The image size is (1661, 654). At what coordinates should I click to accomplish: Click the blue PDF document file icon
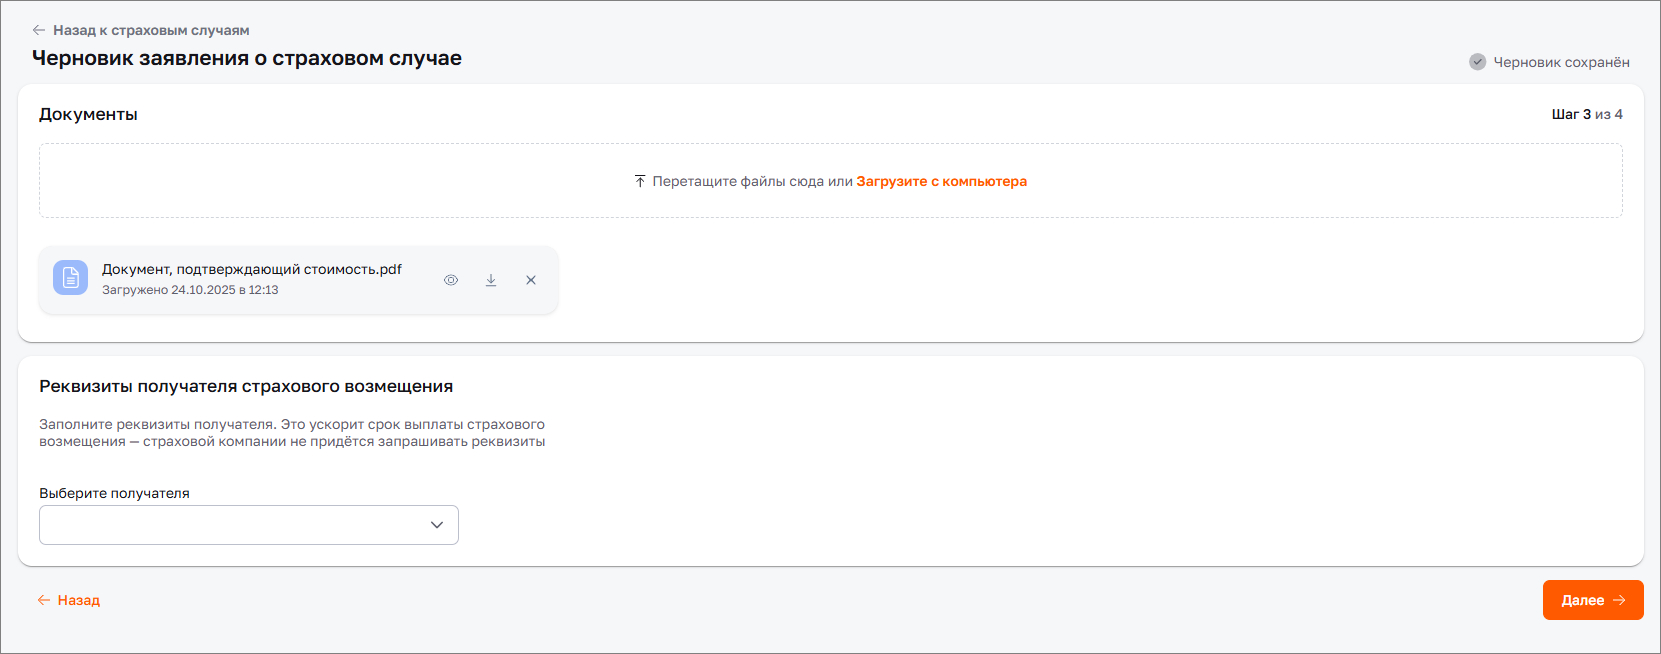click(x=70, y=278)
